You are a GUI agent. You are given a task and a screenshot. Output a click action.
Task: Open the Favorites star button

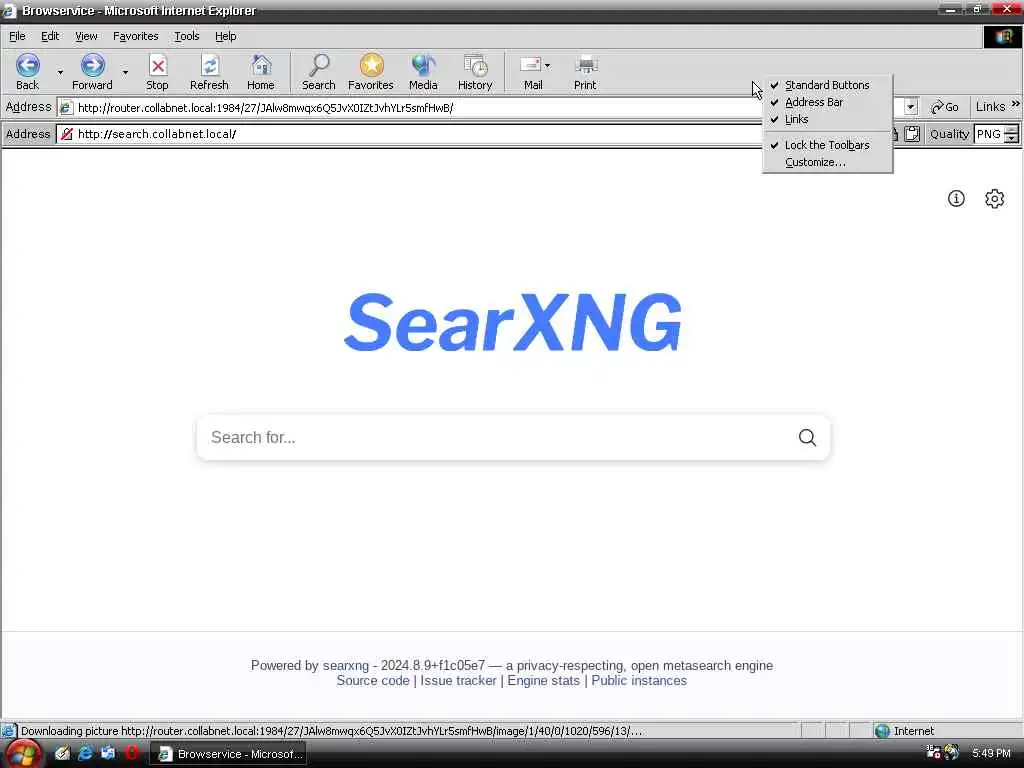coord(371,72)
